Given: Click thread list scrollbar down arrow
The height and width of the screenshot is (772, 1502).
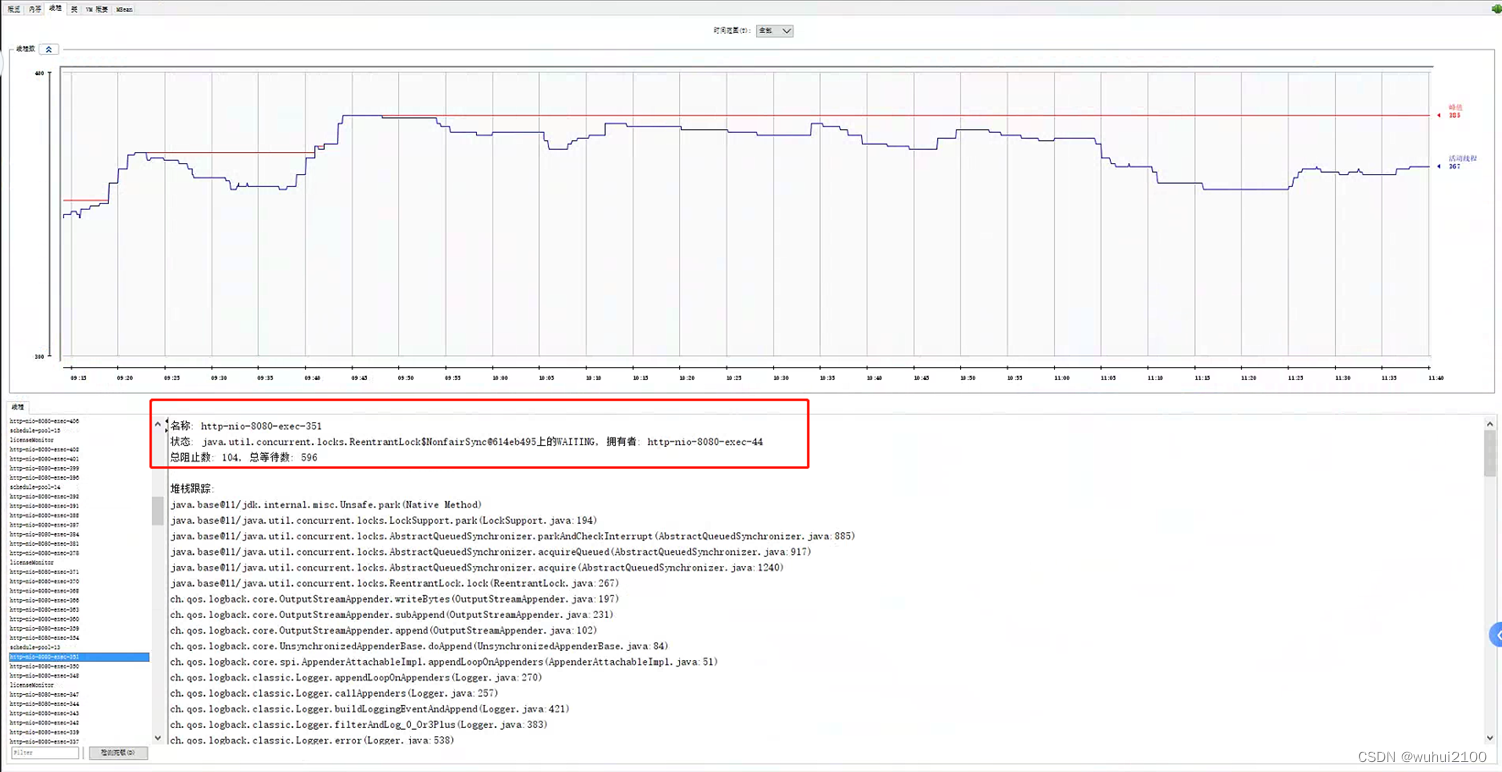Looking at the screenshot, I should pos(158,738).
